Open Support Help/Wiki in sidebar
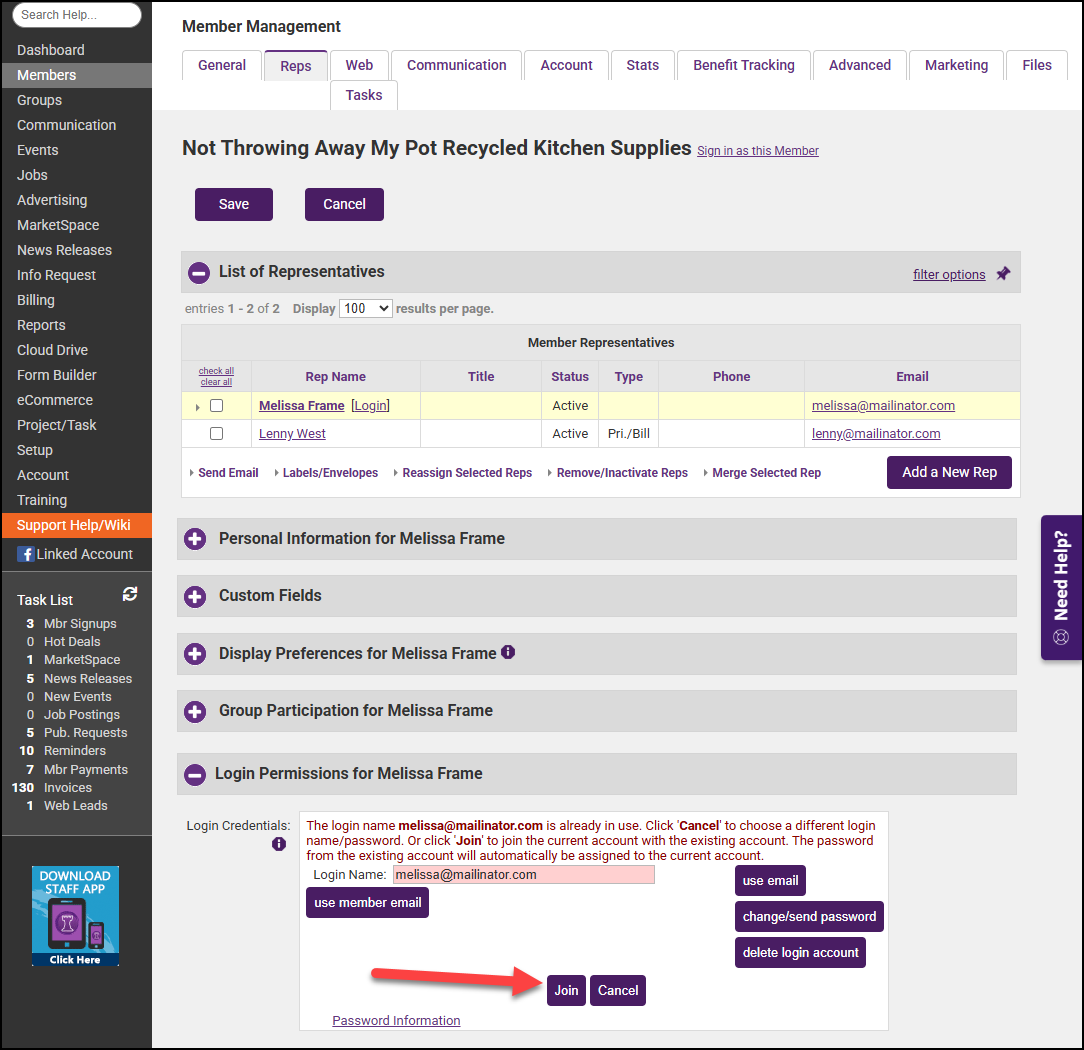Viewport: 1084px width, 1050px height. point(77,525)
